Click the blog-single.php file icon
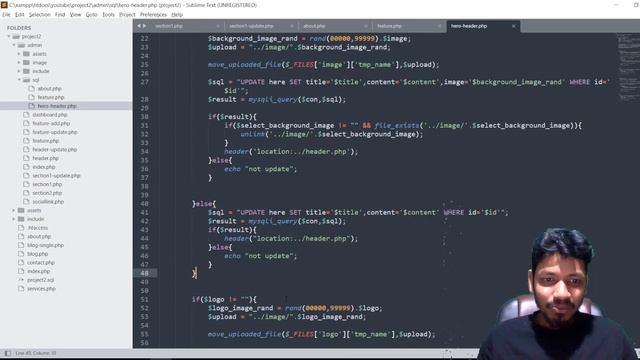 click(21, 245)
